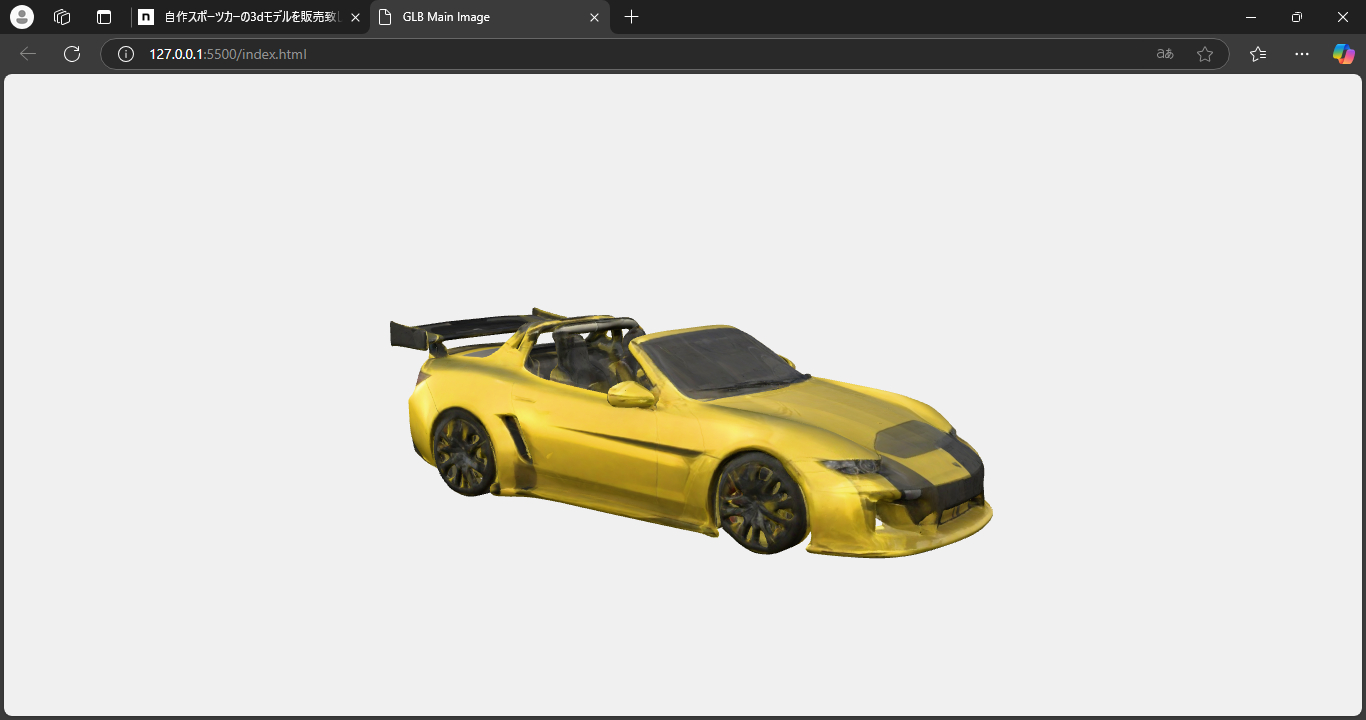
Task: Open the profile switcher dropdown
Action: click(x=21, y=16)
